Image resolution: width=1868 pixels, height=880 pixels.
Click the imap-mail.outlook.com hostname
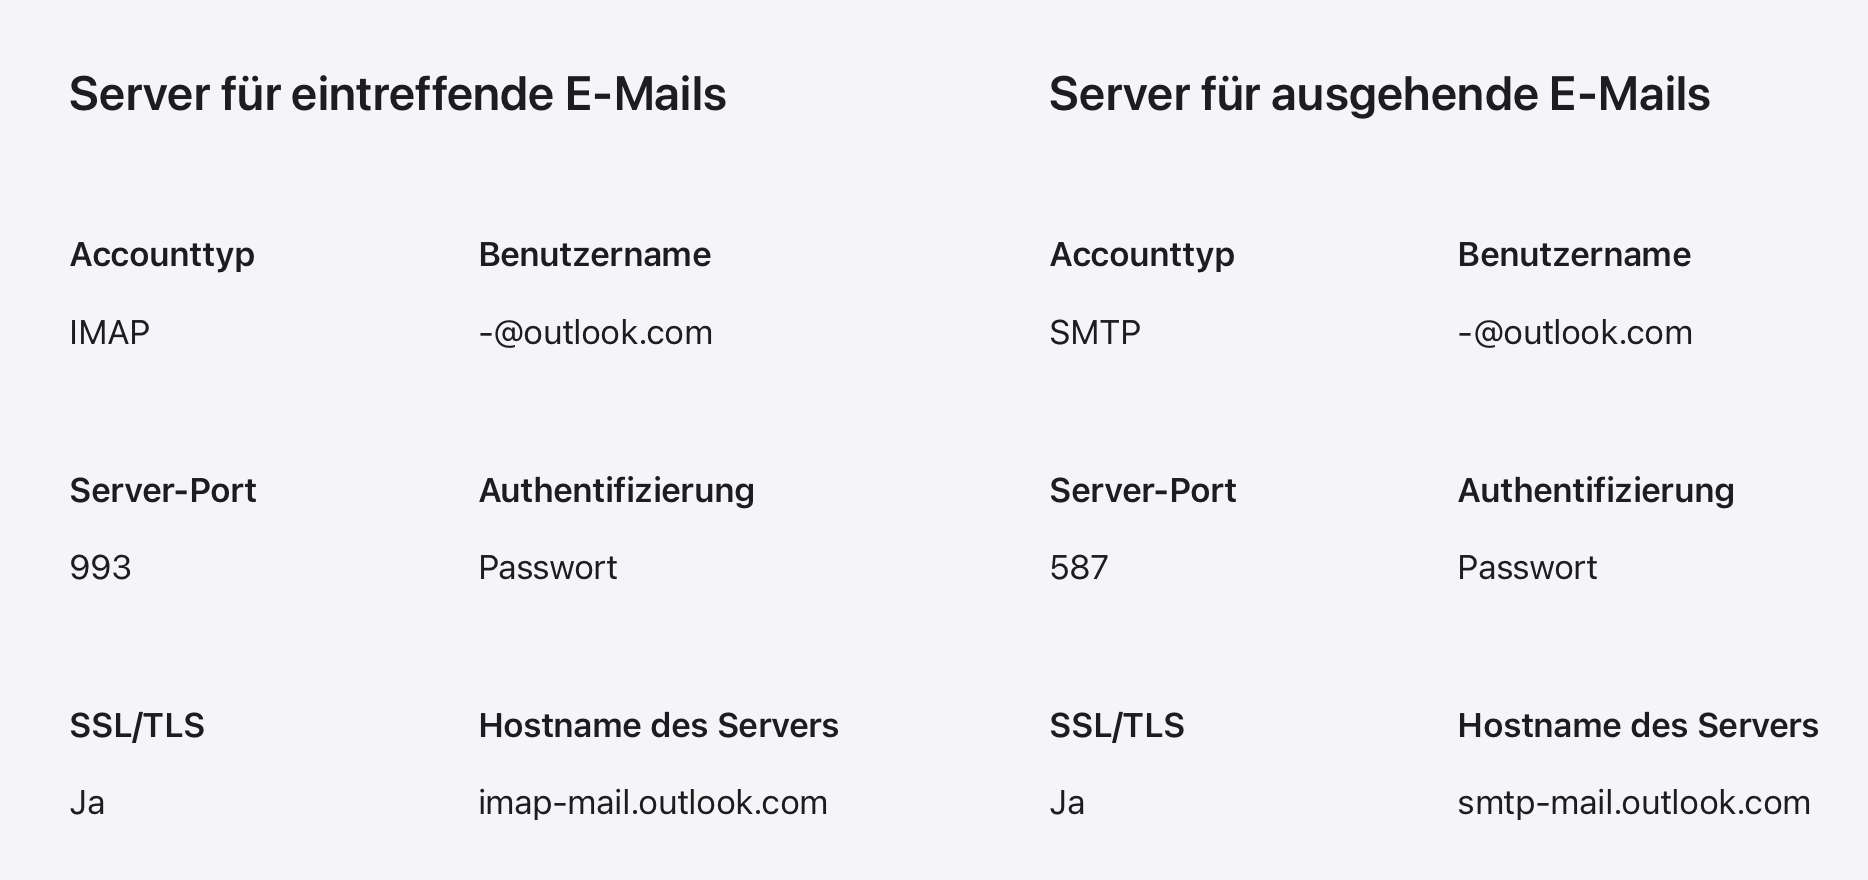pyautogui.click(x=652, y=803)
